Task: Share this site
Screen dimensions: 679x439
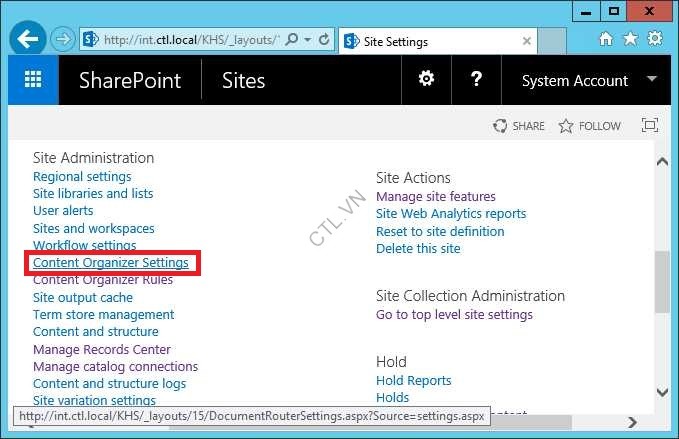Action: 519,126
